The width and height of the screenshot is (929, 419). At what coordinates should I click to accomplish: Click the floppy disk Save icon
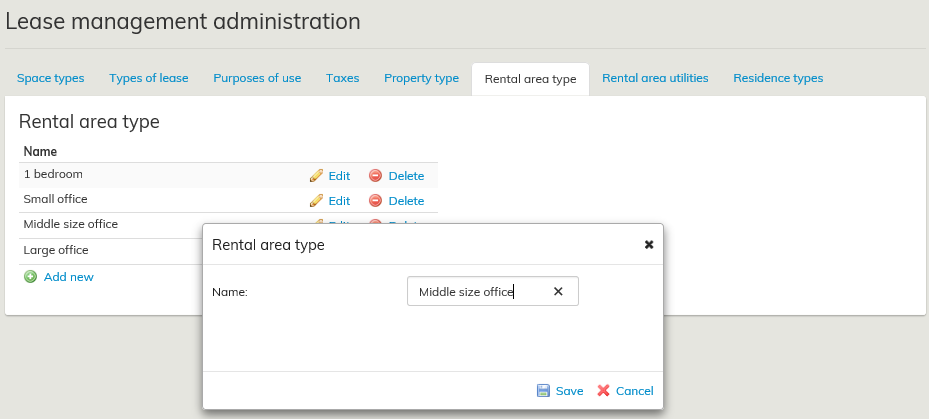[543, 391]
